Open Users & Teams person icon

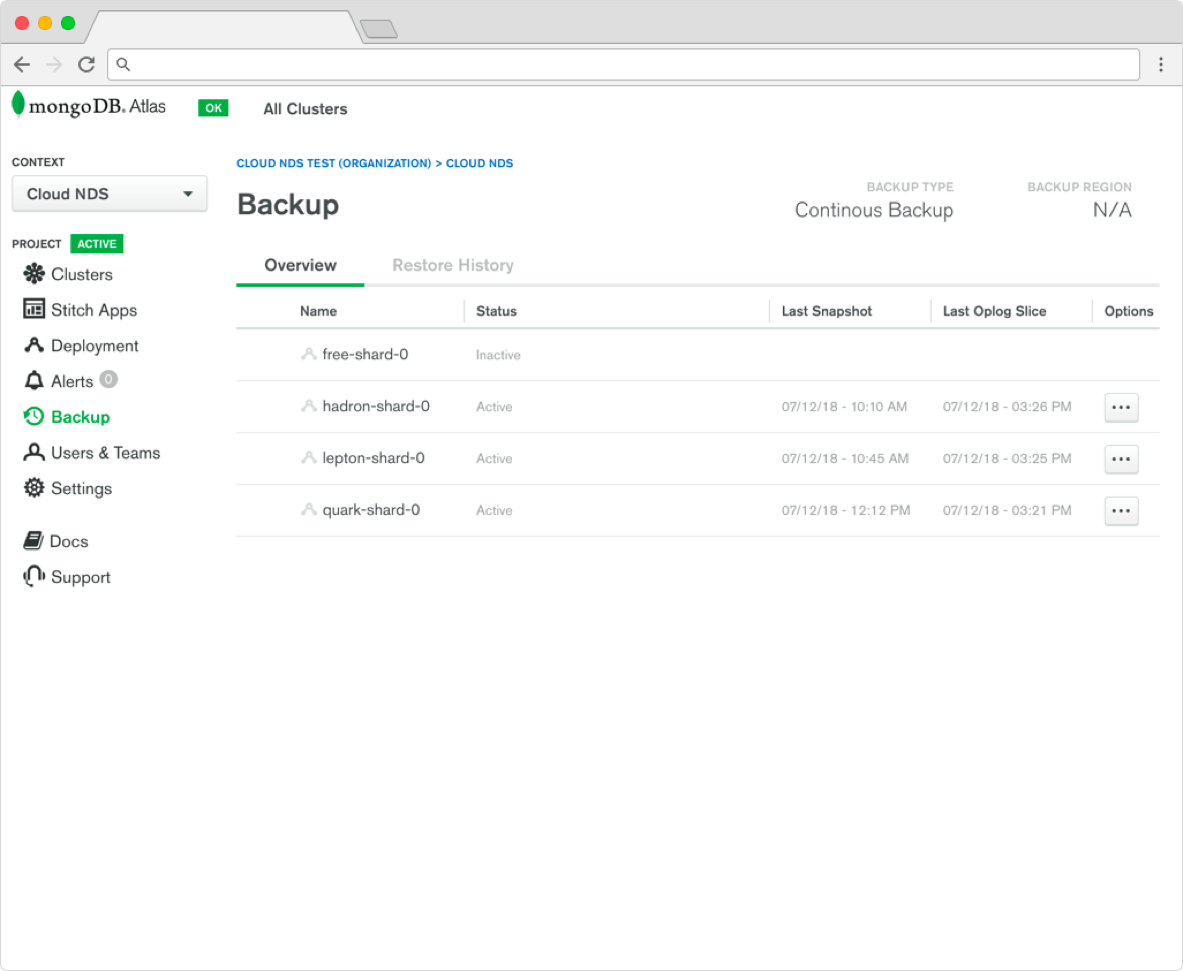(x=34, y=453)
